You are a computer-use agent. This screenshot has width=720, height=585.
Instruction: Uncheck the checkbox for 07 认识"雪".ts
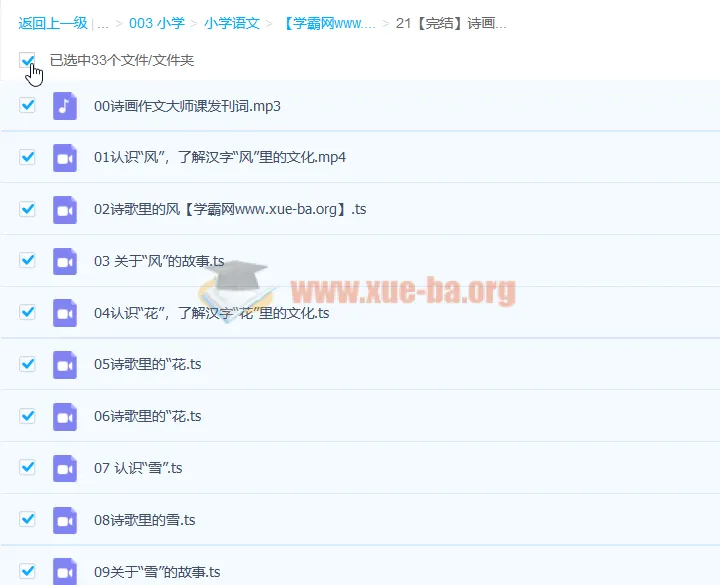[x=28, y=467]
